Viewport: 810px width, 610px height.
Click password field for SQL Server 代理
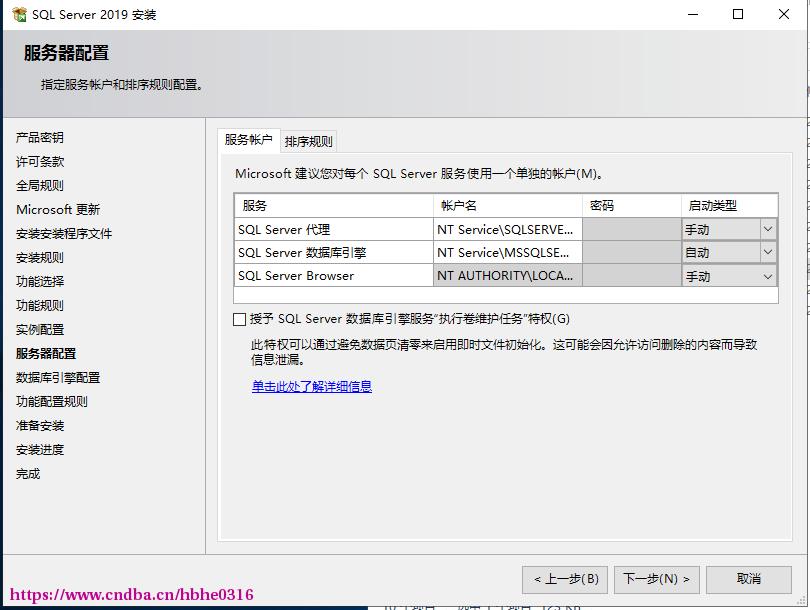[x=632, y=229]
